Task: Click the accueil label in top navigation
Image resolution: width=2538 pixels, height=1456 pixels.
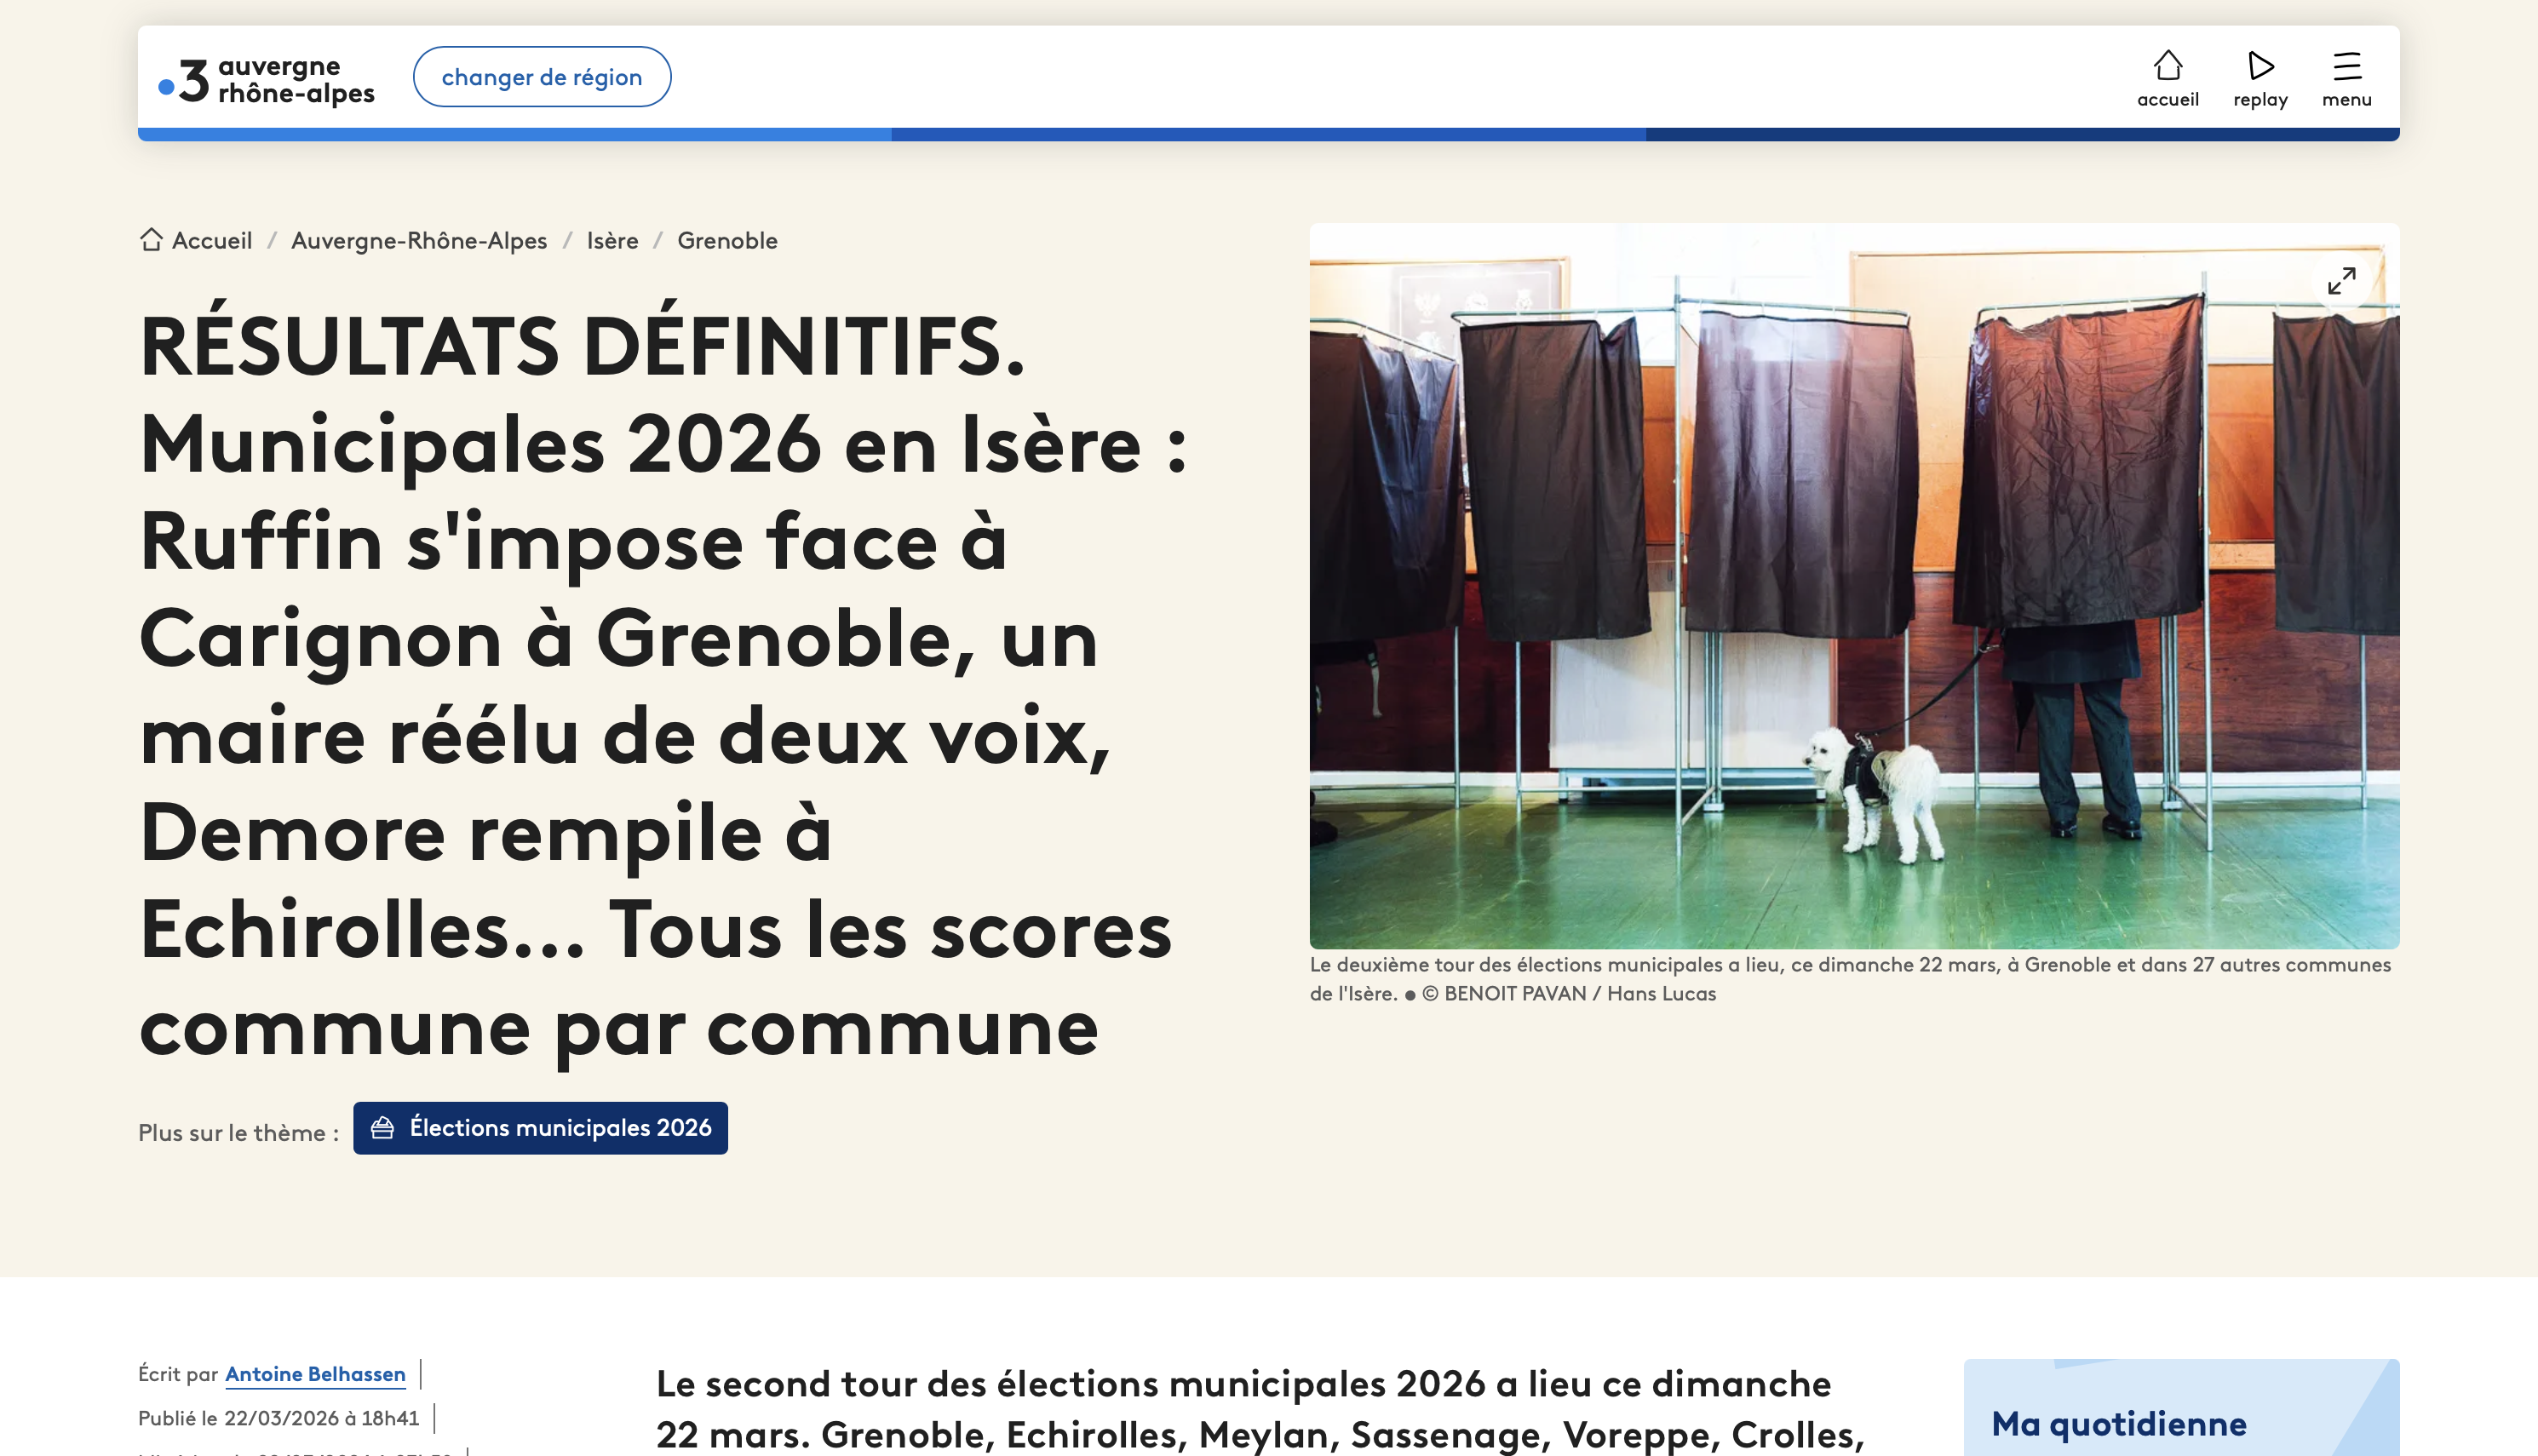Action: click(2167, 100)
